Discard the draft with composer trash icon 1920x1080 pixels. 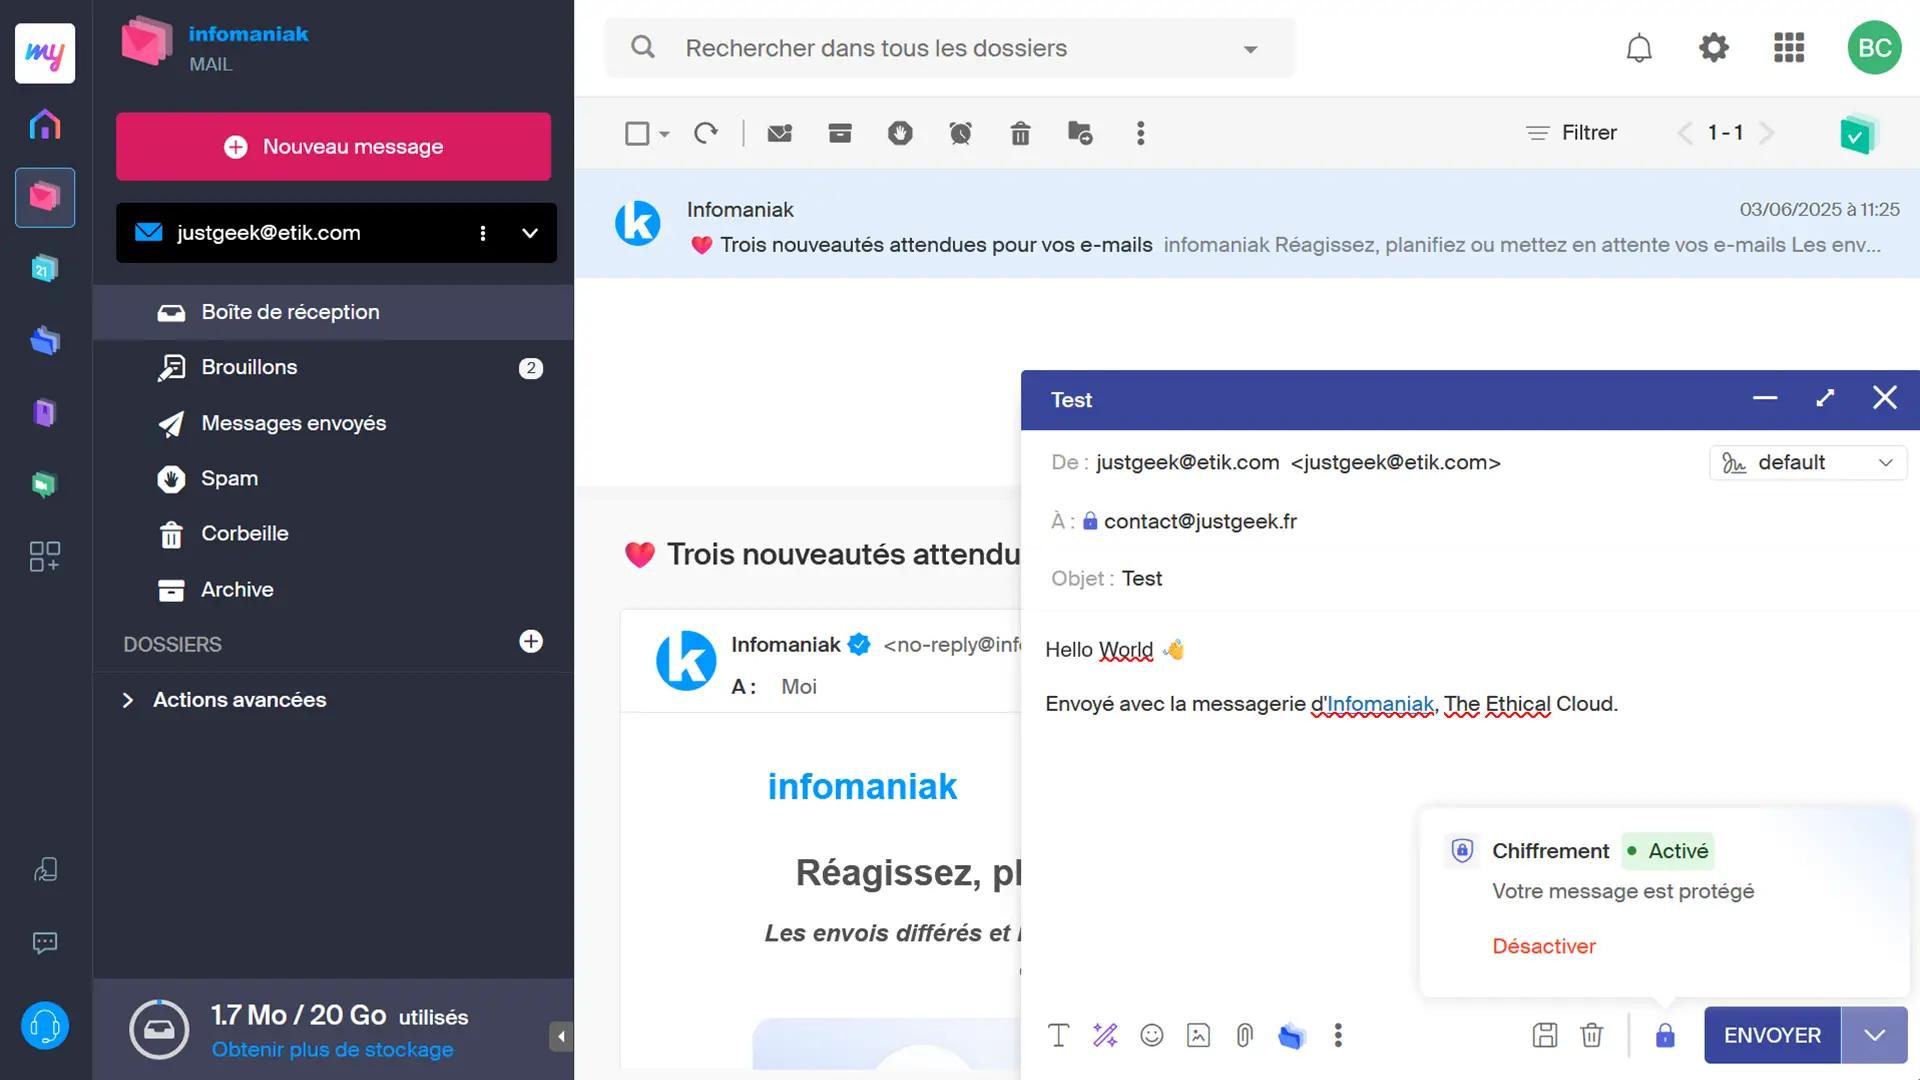[x=1592, y=1035]
